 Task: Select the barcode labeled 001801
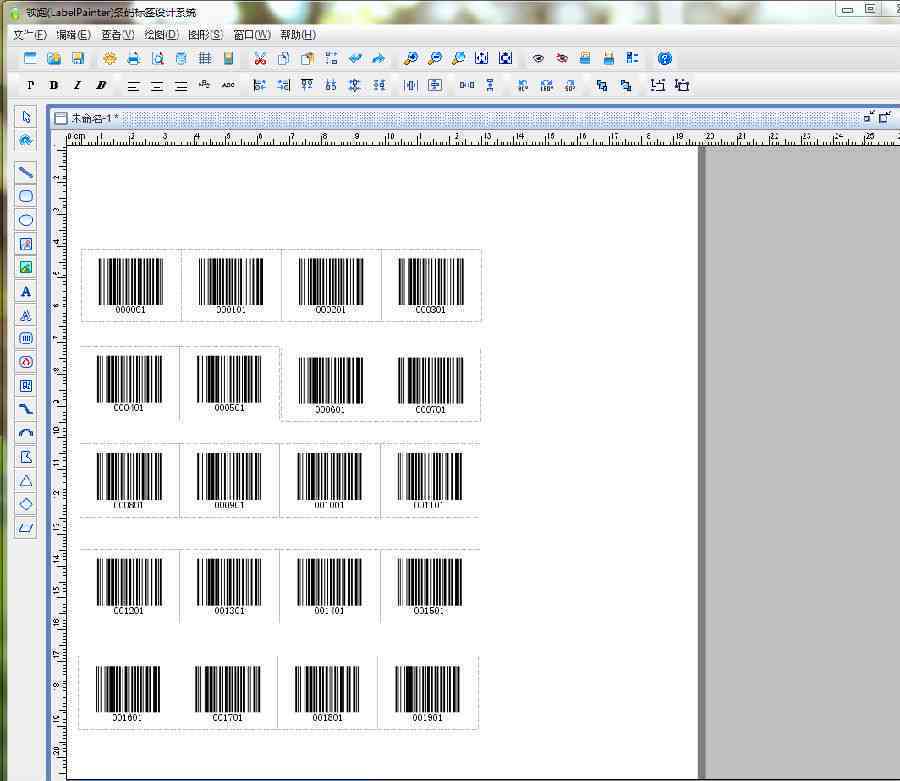tap(327, 694)
